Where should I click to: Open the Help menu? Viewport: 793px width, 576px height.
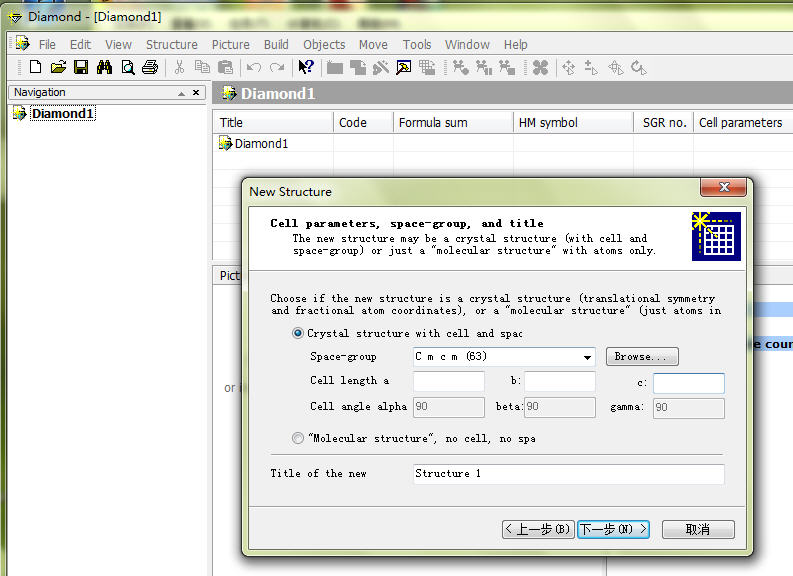click(x=515, y=45)
